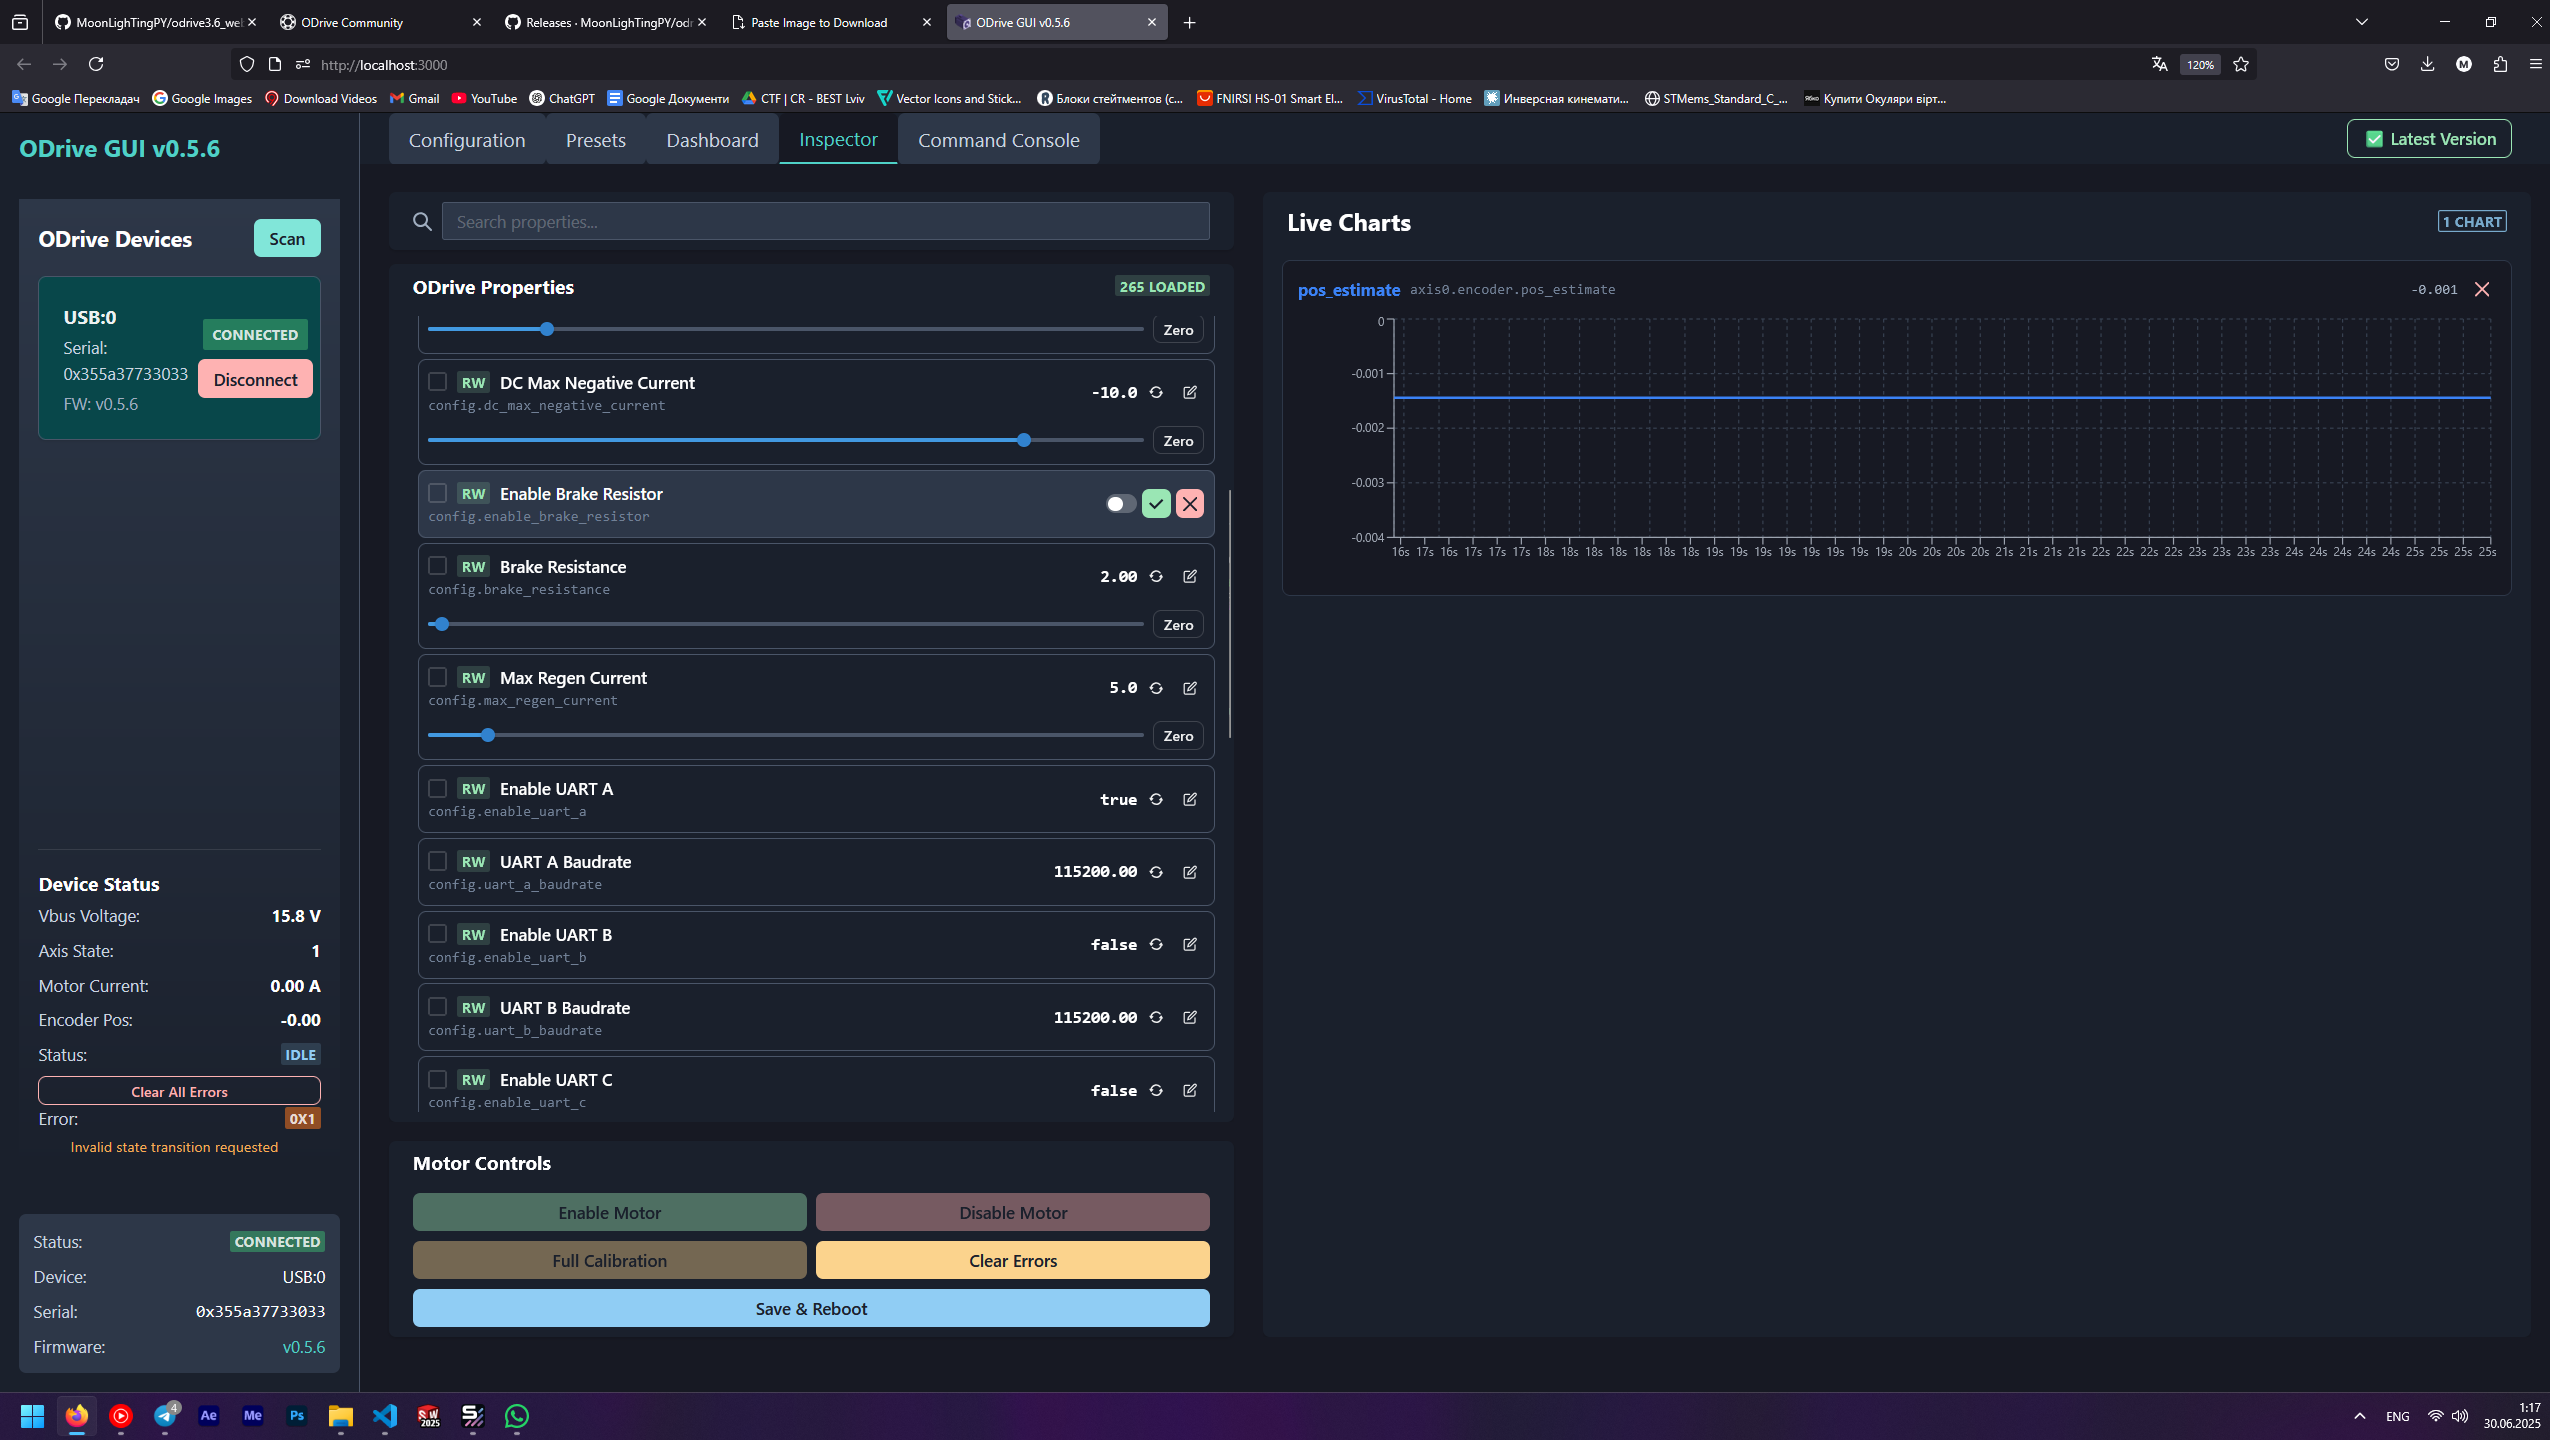
Task: Click Clear All Errors in Device Status
Action: [179, 1091]
